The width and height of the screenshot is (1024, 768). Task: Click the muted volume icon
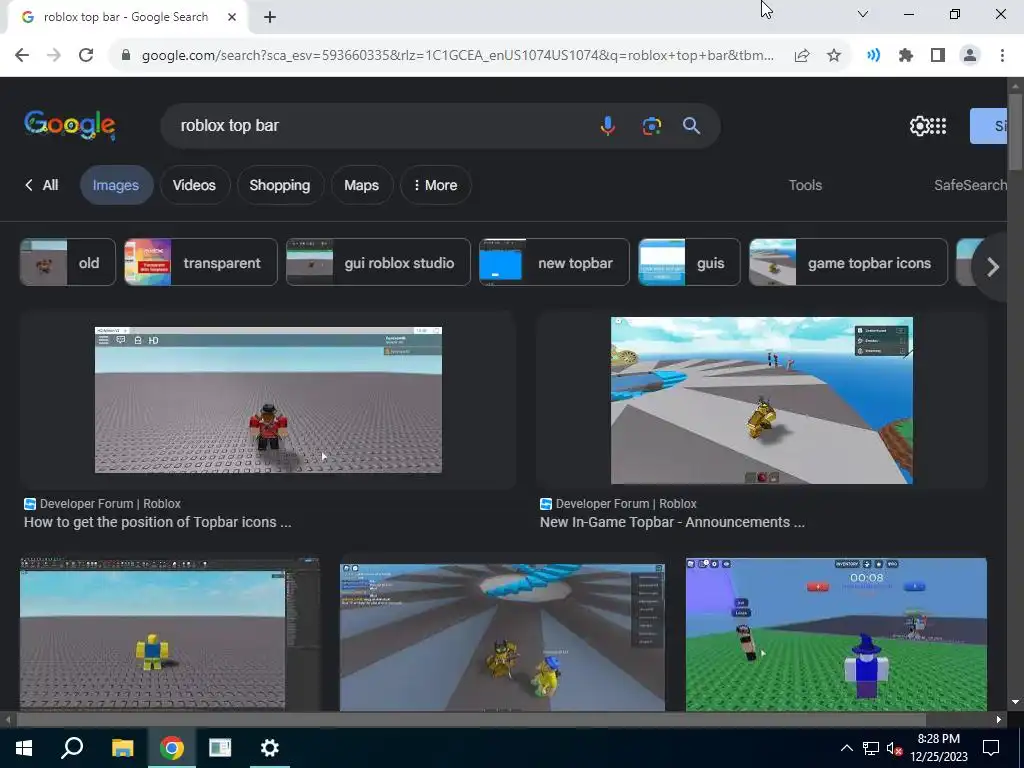click(x=895, y=748)
